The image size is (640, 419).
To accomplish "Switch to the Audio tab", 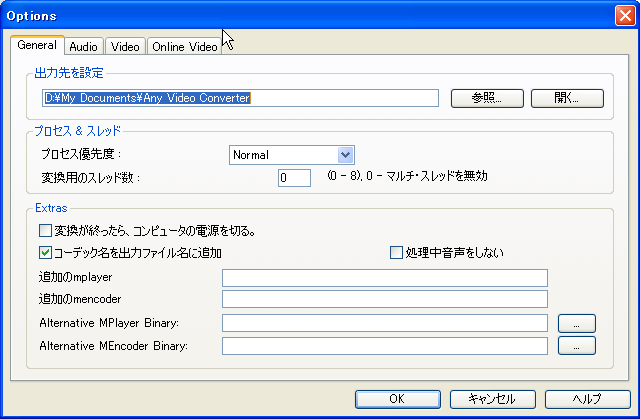I will (84, 46).
